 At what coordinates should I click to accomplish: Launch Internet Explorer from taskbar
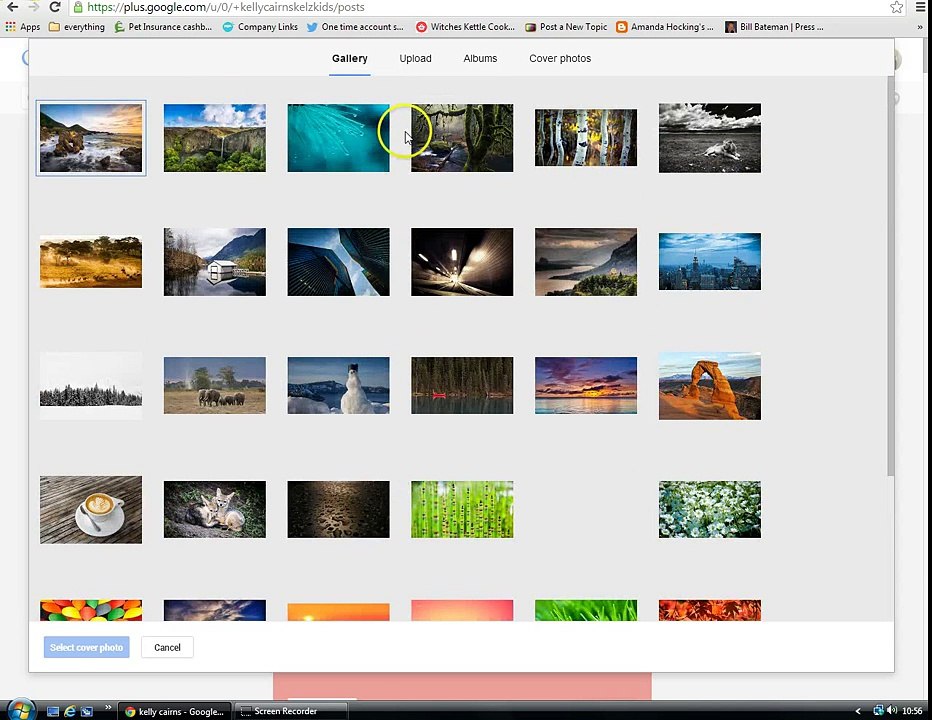click(x=70, y=711)
